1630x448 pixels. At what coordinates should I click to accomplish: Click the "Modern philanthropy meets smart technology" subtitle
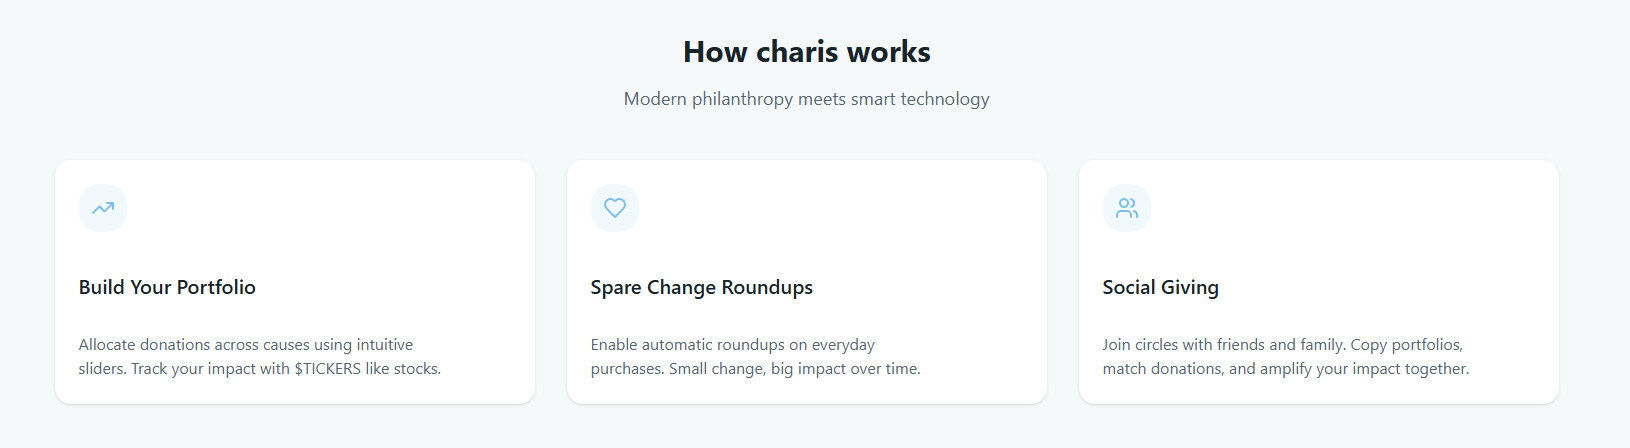(x=806, y=99)
